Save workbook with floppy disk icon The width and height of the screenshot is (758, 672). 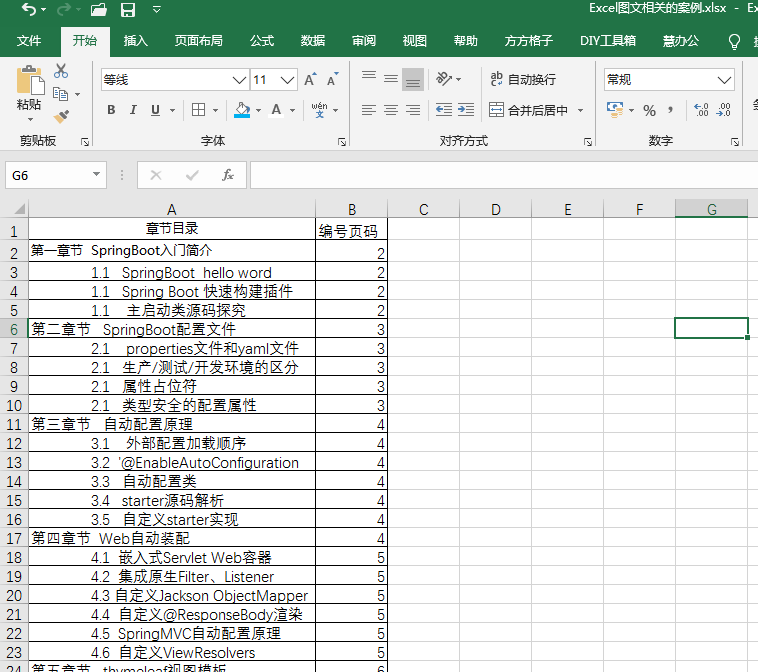(x=128, y=10)
